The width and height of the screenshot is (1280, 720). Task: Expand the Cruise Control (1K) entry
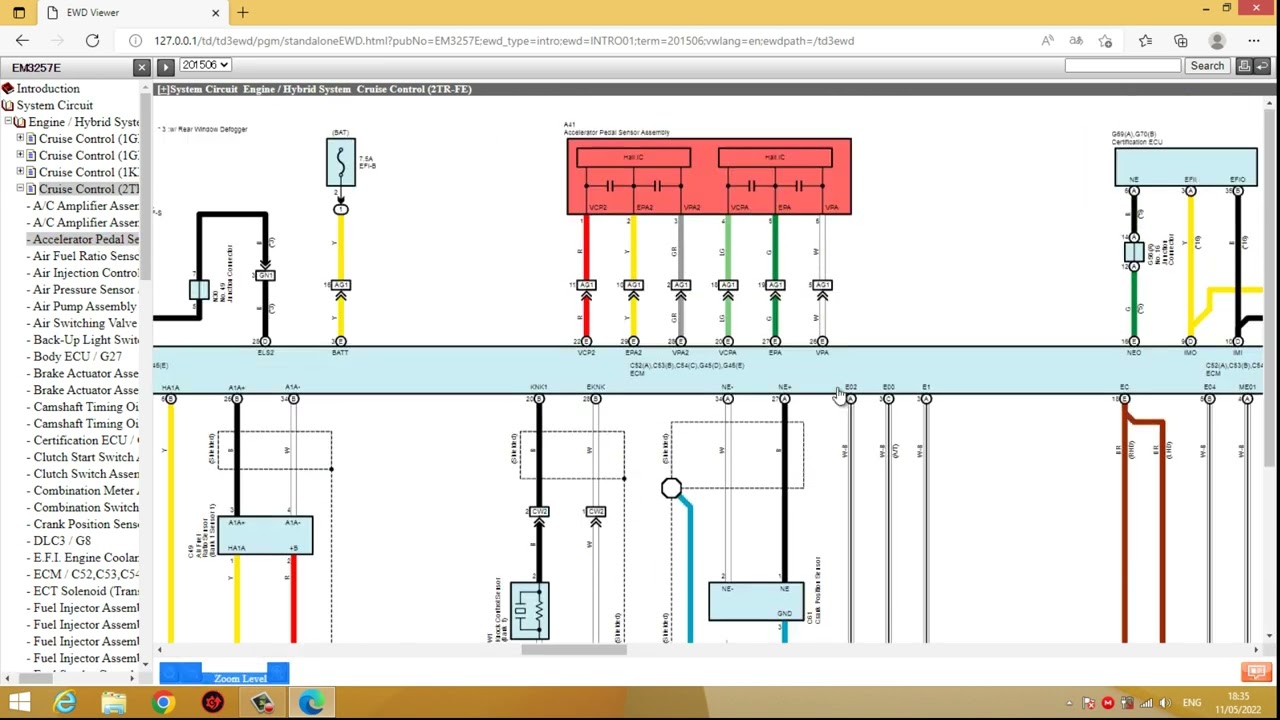[19, 172]
